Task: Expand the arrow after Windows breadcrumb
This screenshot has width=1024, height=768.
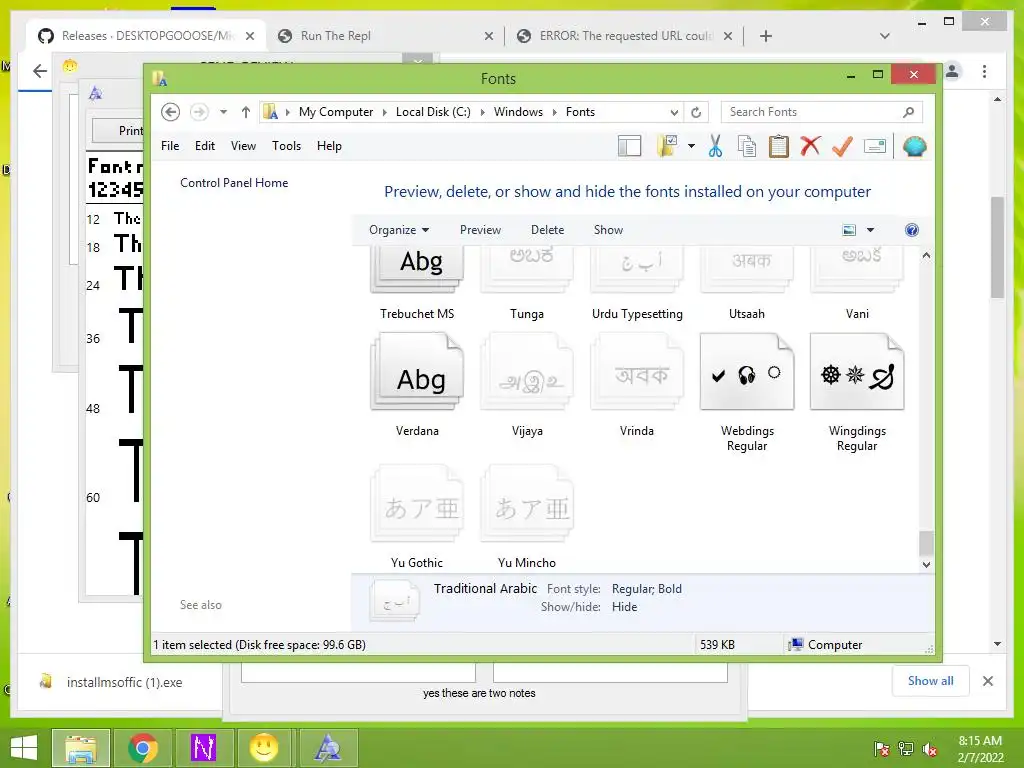Action: [x=554, y=112]
